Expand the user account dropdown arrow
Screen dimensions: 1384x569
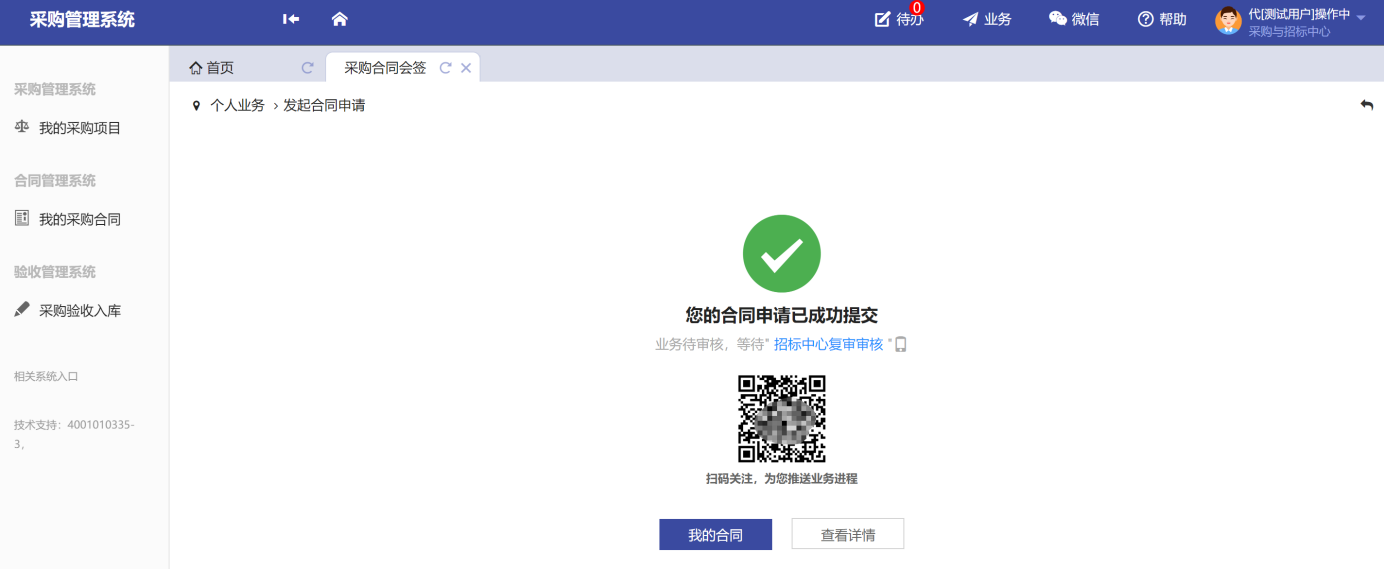click(x=1361, y=17)
